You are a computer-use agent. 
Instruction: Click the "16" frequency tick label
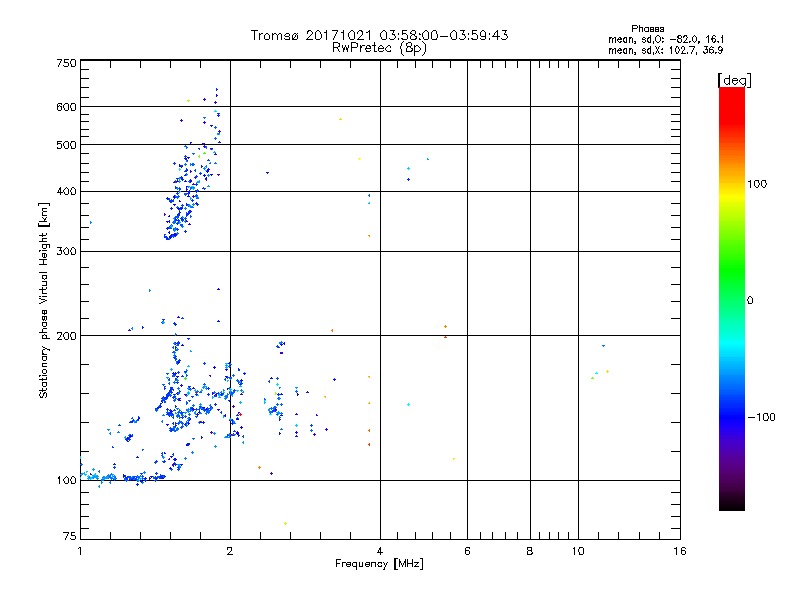coord(680,551)
